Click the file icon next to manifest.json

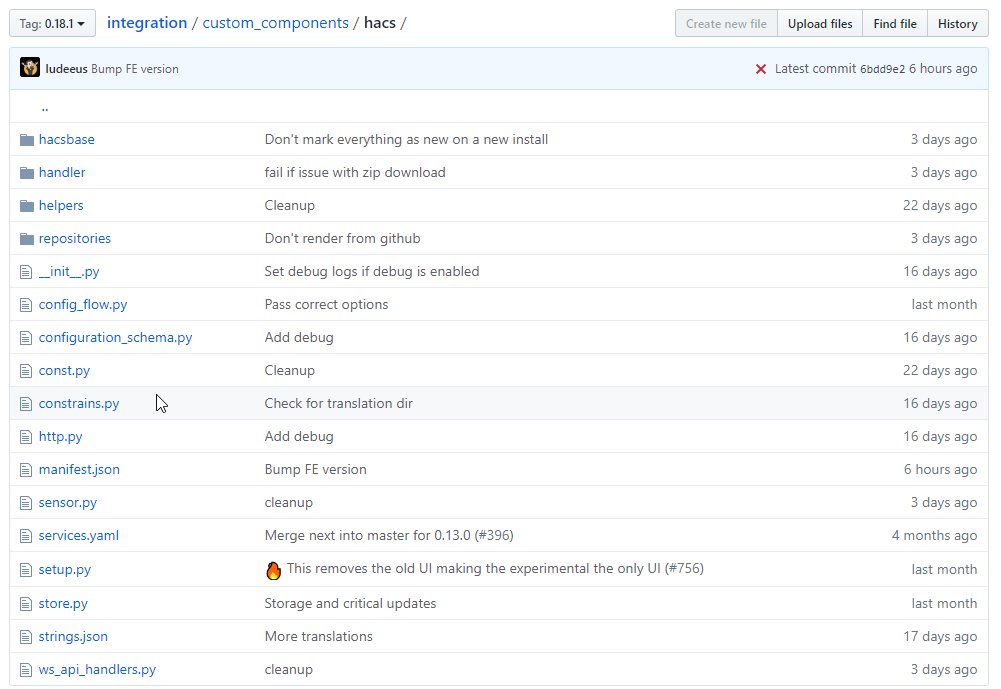point(25,469)
